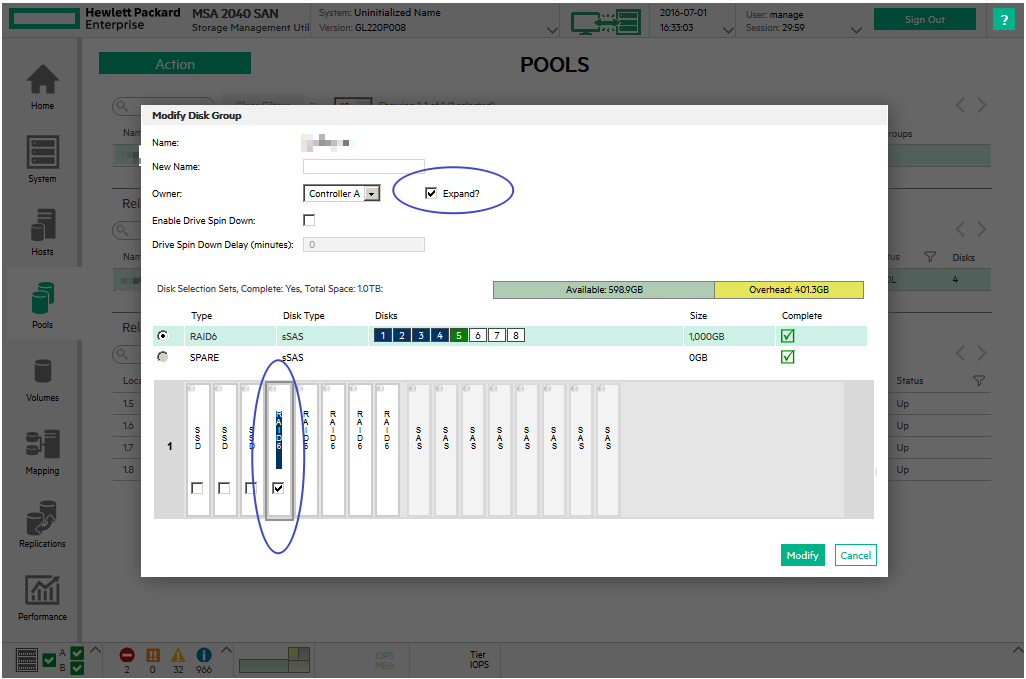1026x679 pixels.
Task: Uncheck the selected RAID6 disk checkbox
Action: 278,488
